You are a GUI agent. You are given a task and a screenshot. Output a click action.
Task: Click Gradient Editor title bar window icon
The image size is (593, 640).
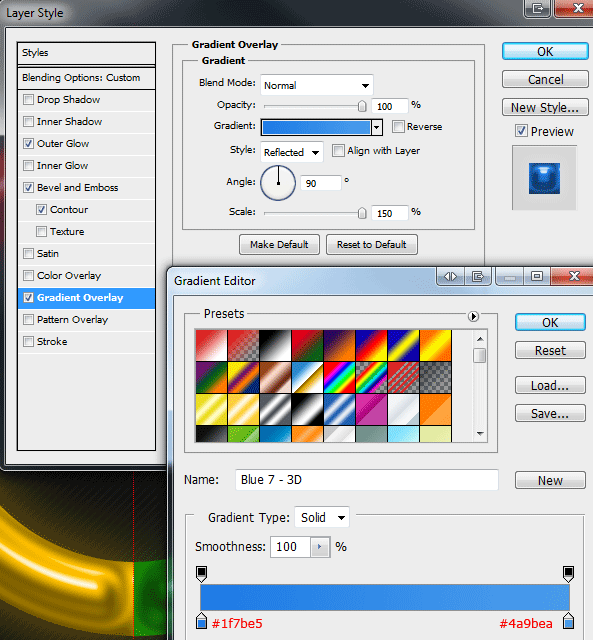pos(478,277)
